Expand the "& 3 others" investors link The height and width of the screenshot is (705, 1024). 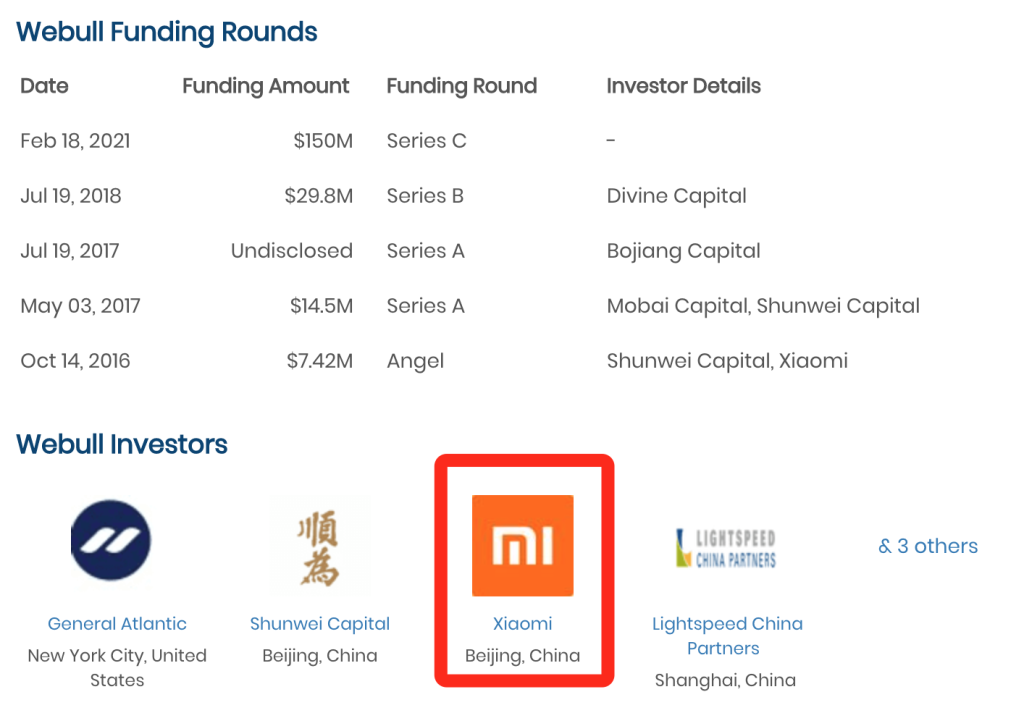pyautogui.click(x=928, y=546)
